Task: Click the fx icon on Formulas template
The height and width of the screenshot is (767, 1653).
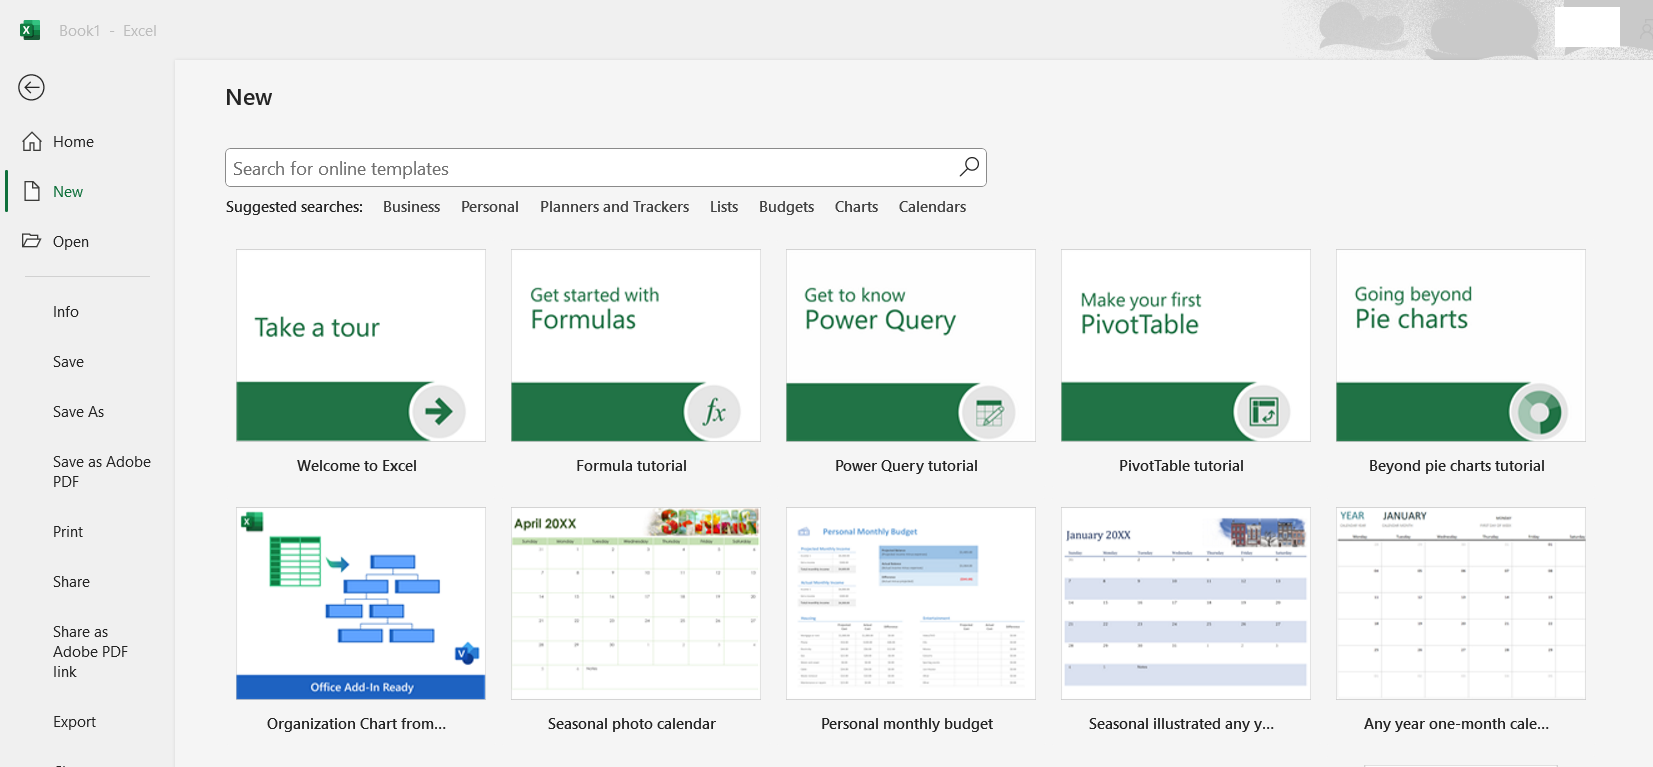Action: tap(713, 411)
